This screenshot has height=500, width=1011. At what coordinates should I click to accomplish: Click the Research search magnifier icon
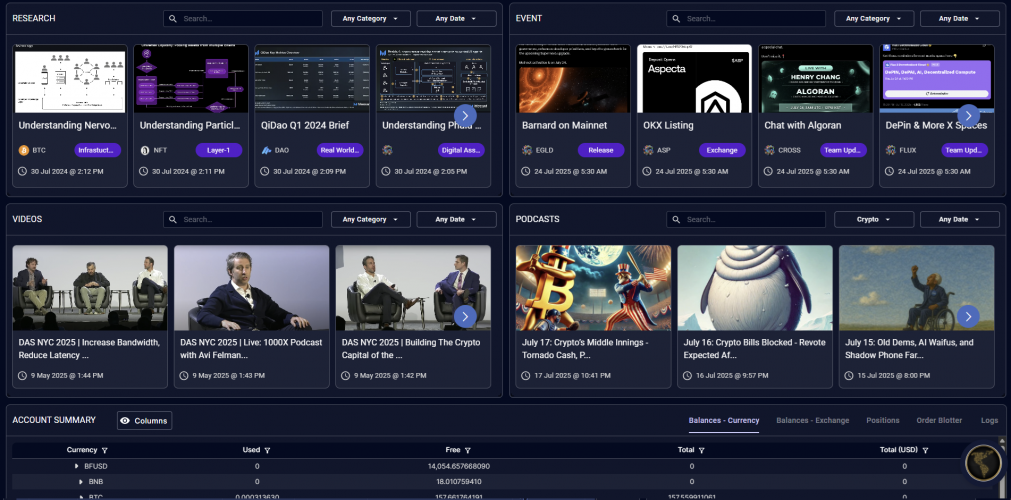pyautogui.click(x=173, y=19)
